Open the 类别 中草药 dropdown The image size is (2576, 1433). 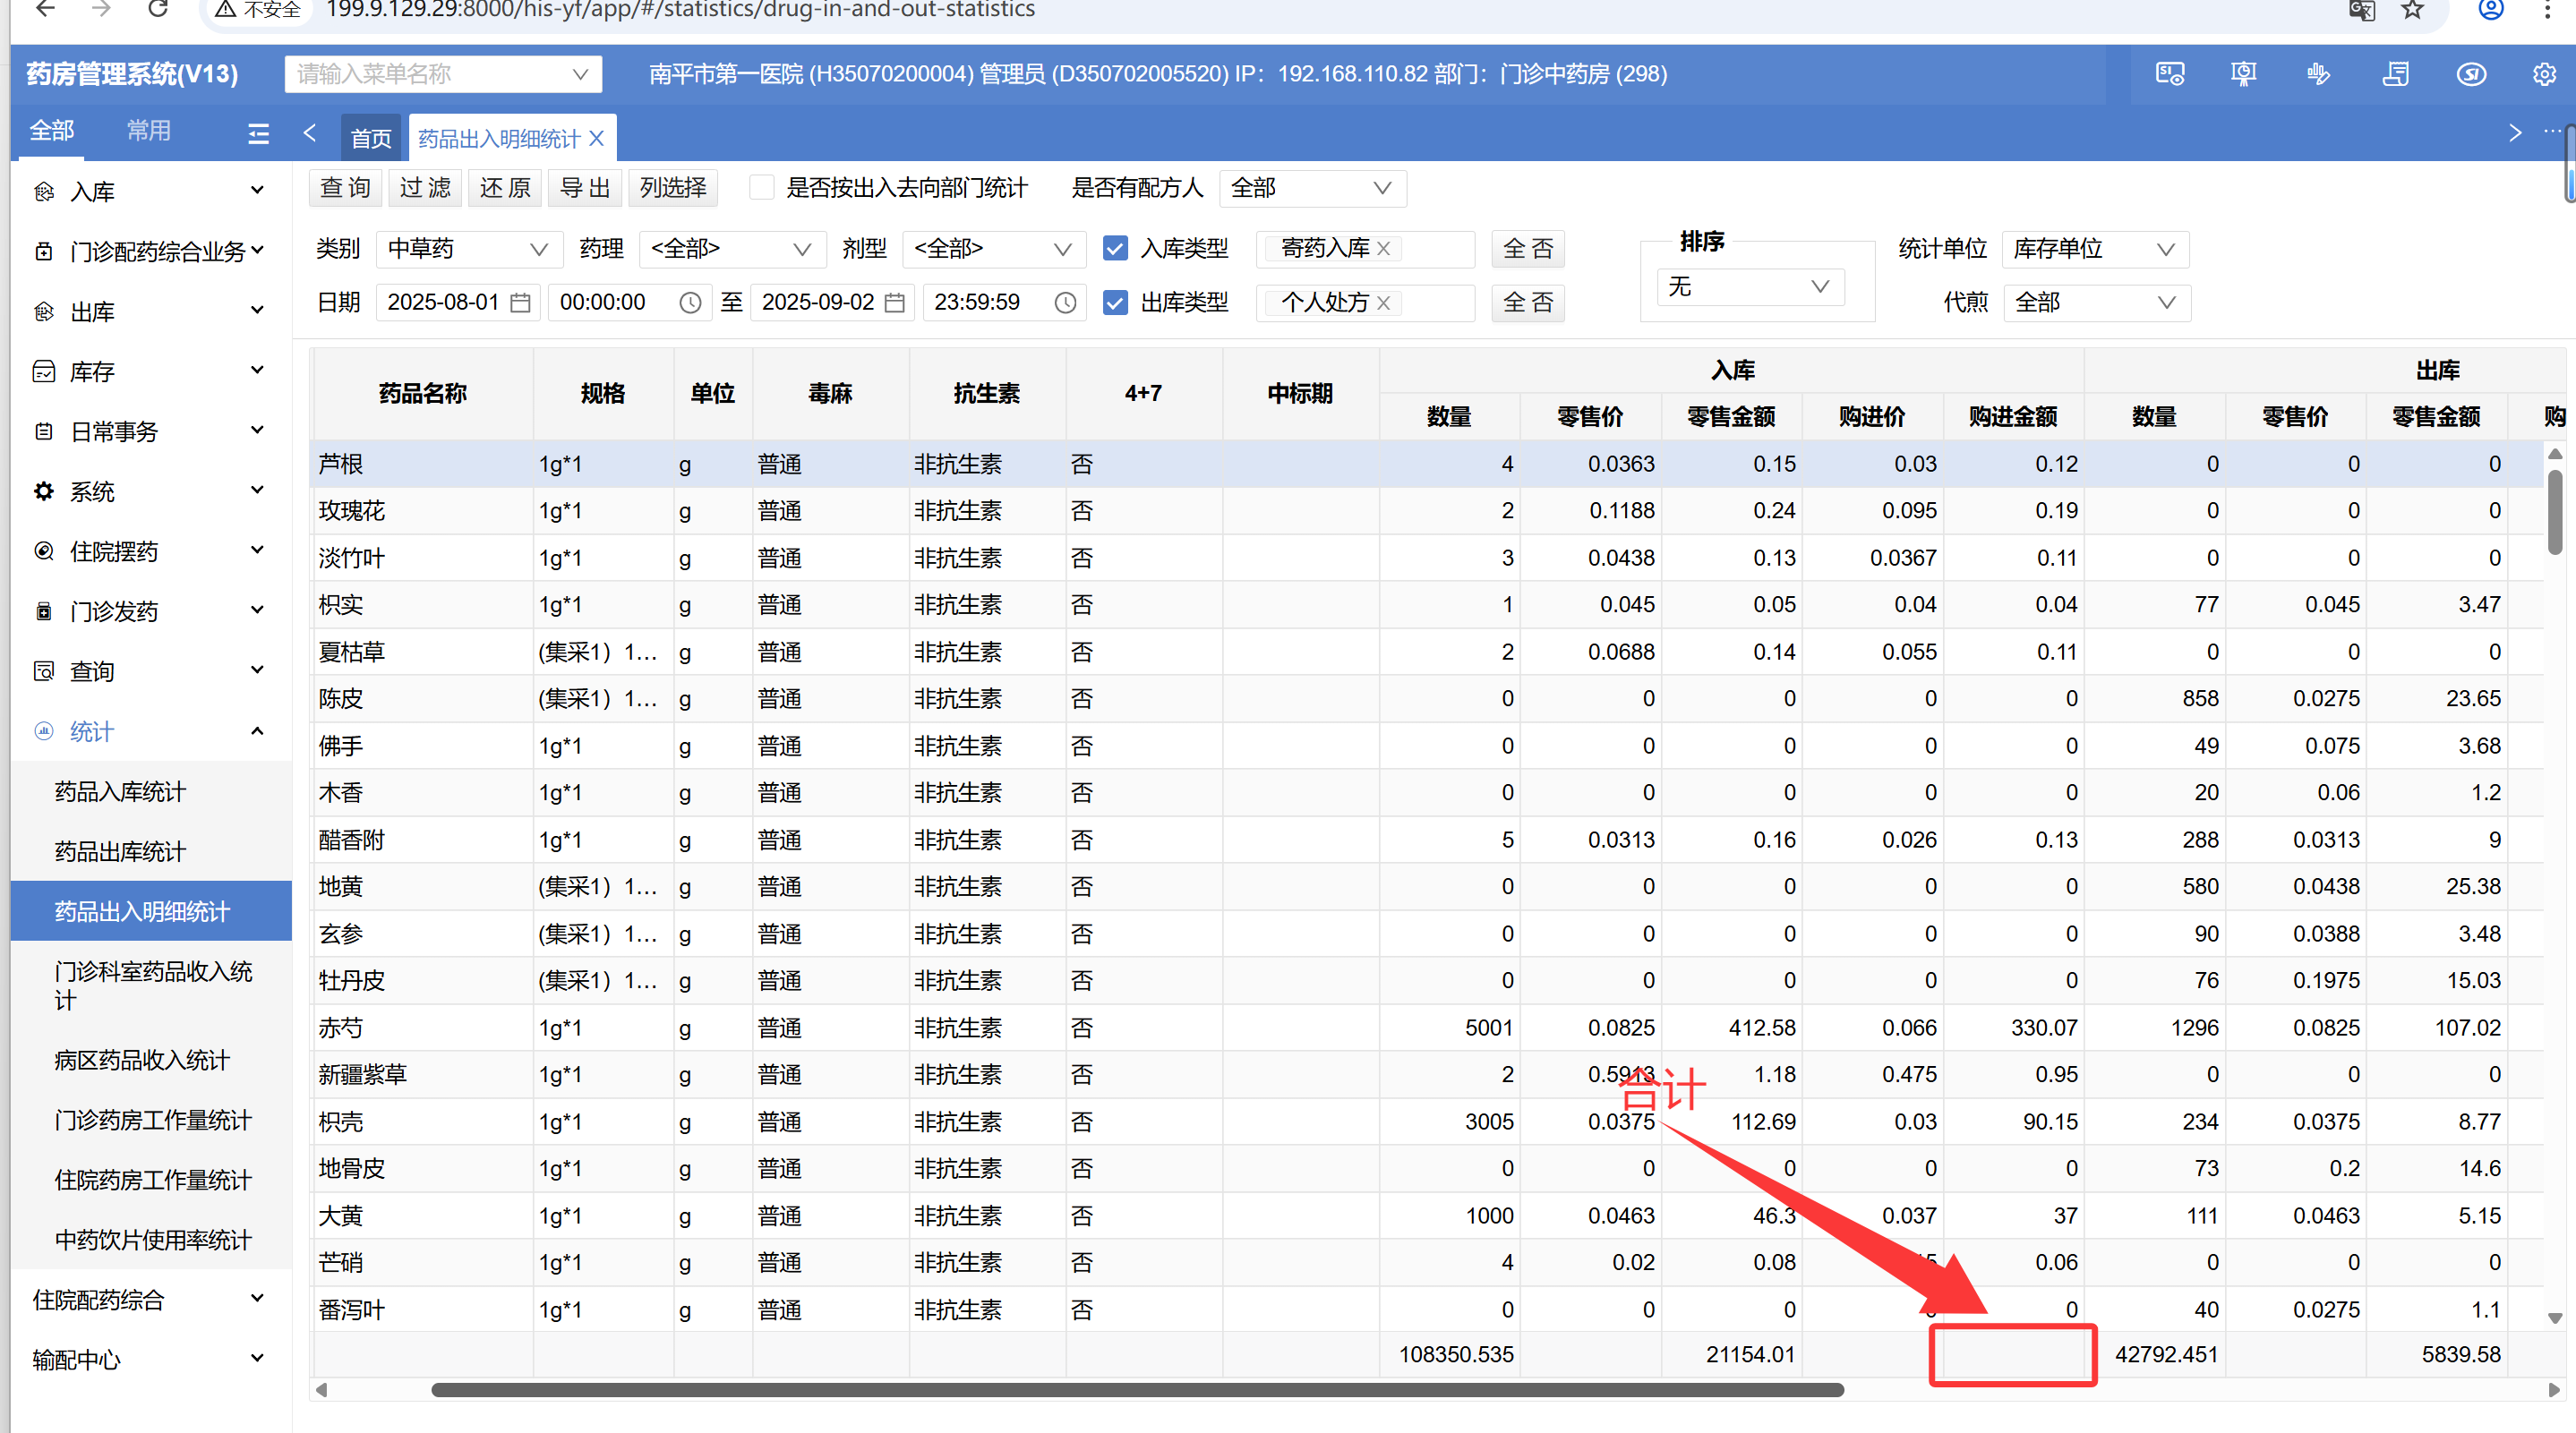(x=466, y=249)
